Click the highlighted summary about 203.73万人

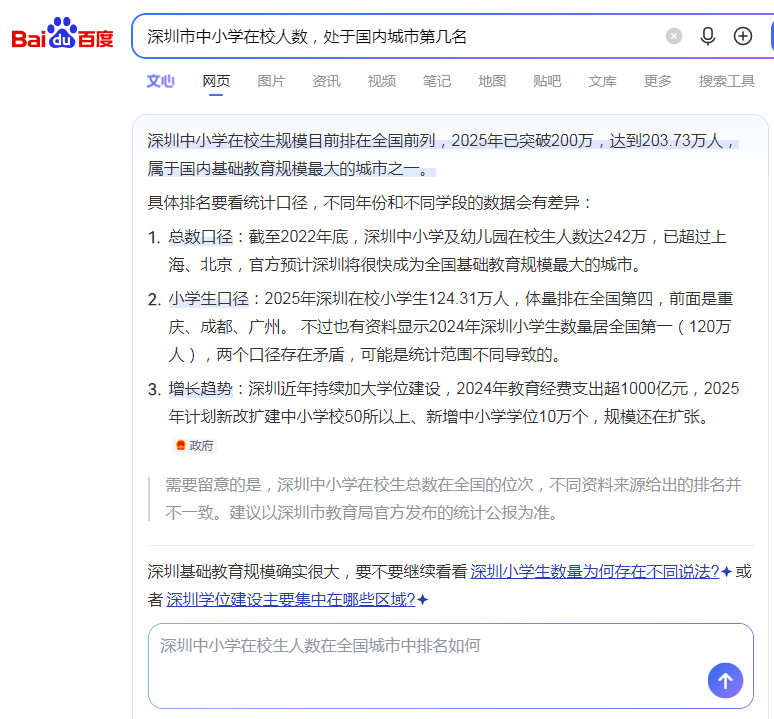click(x=443, y=154)
